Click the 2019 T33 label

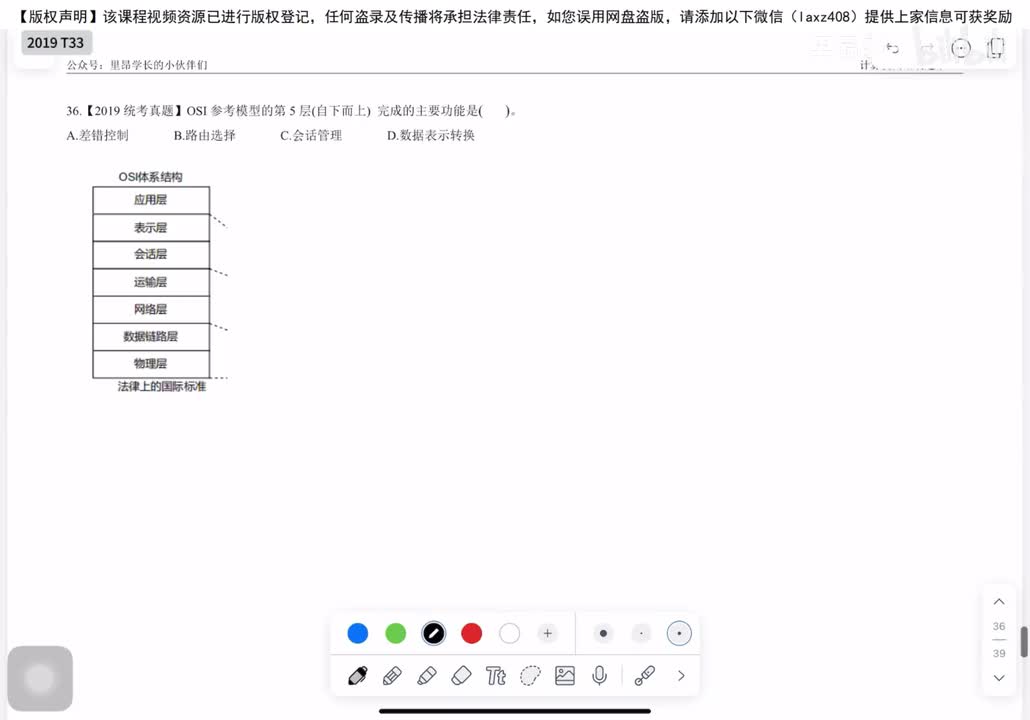(56, 43)
